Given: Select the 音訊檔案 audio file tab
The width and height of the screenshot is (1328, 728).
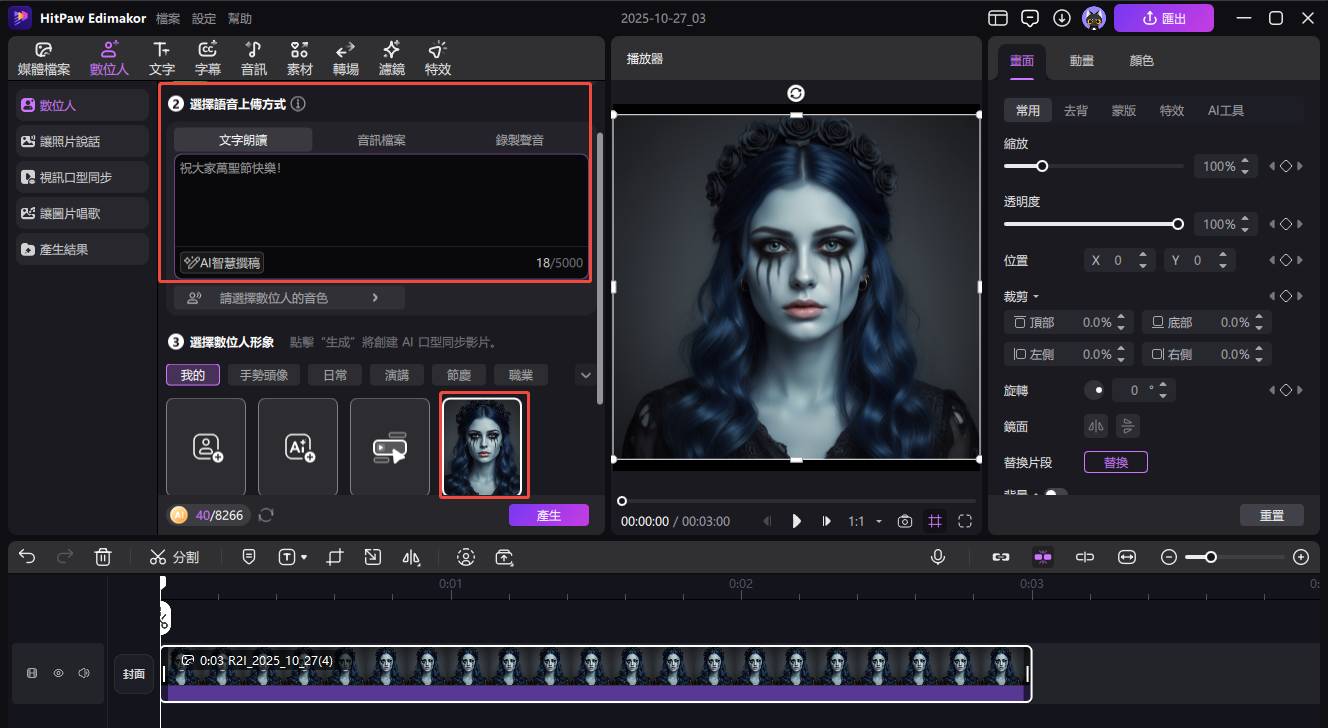Looking at the screenshot, I should coord(381,140).
